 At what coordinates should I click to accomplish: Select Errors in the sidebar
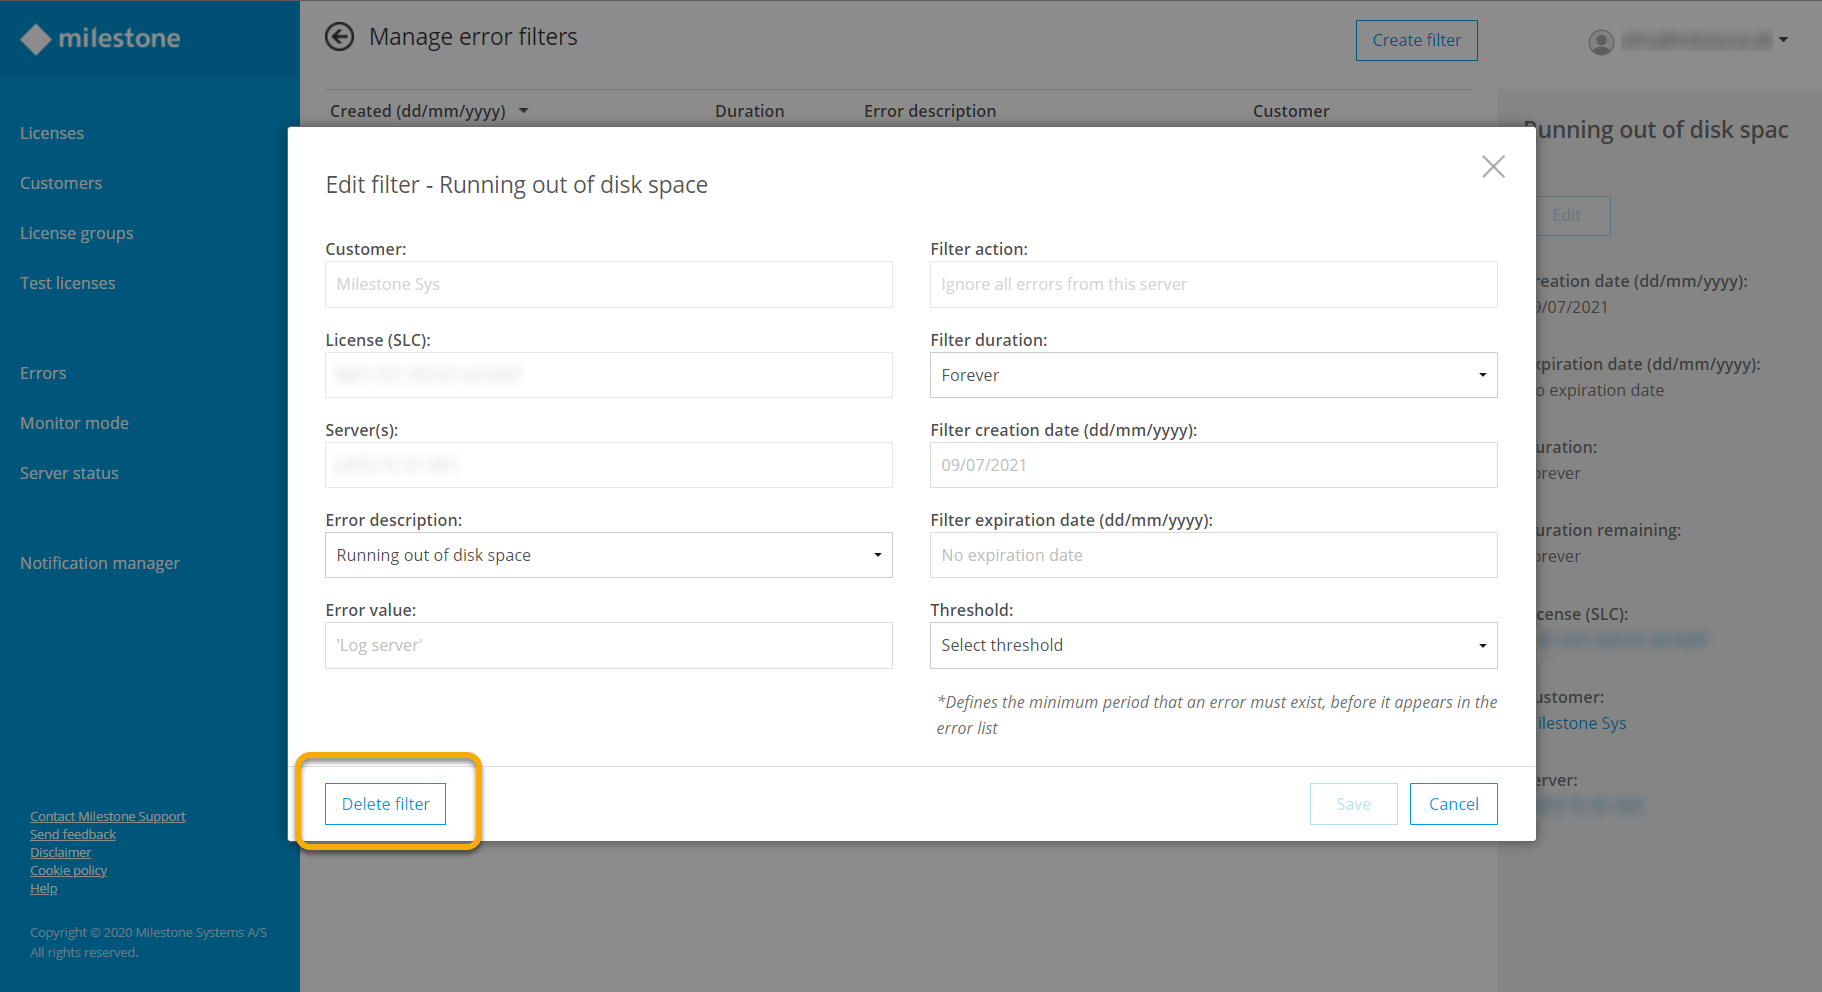tap(43, 372)
